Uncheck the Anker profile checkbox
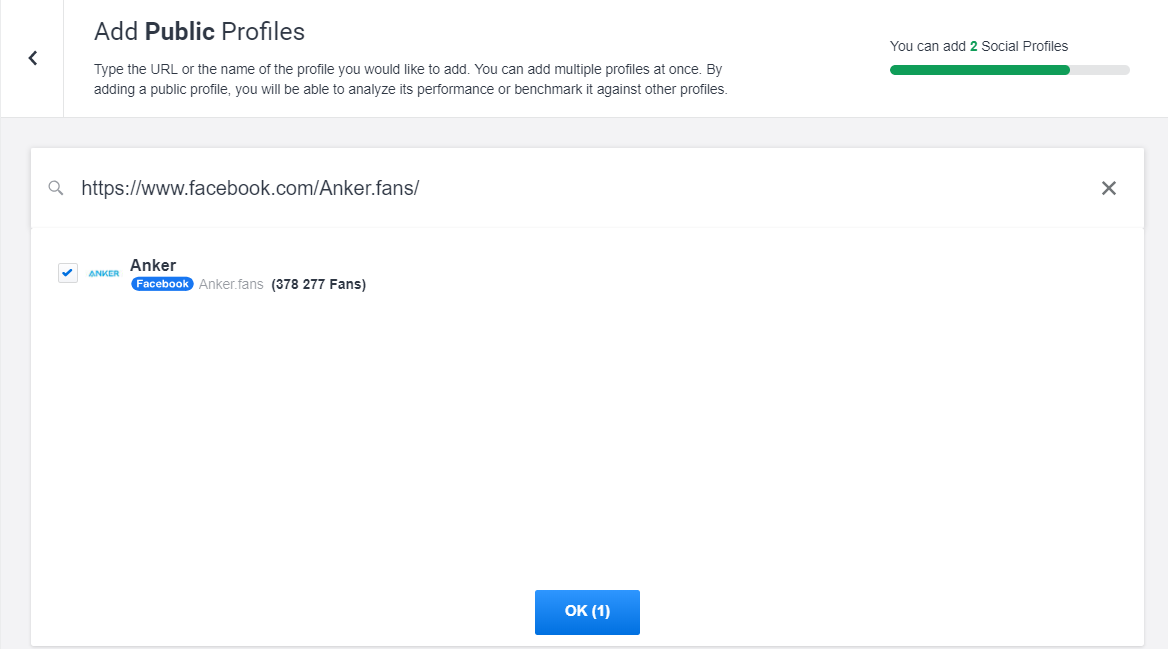Image resolution: width=1168 pixels, height=649 pixels. [x=68, y=273]
